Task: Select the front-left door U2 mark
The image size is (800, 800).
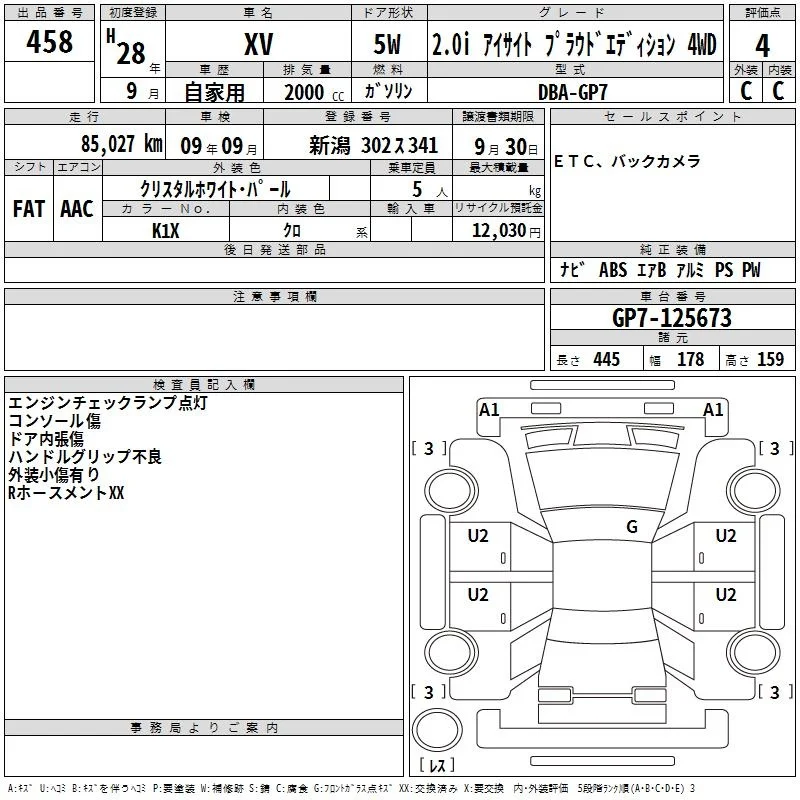Action: [x=478, y=536]
